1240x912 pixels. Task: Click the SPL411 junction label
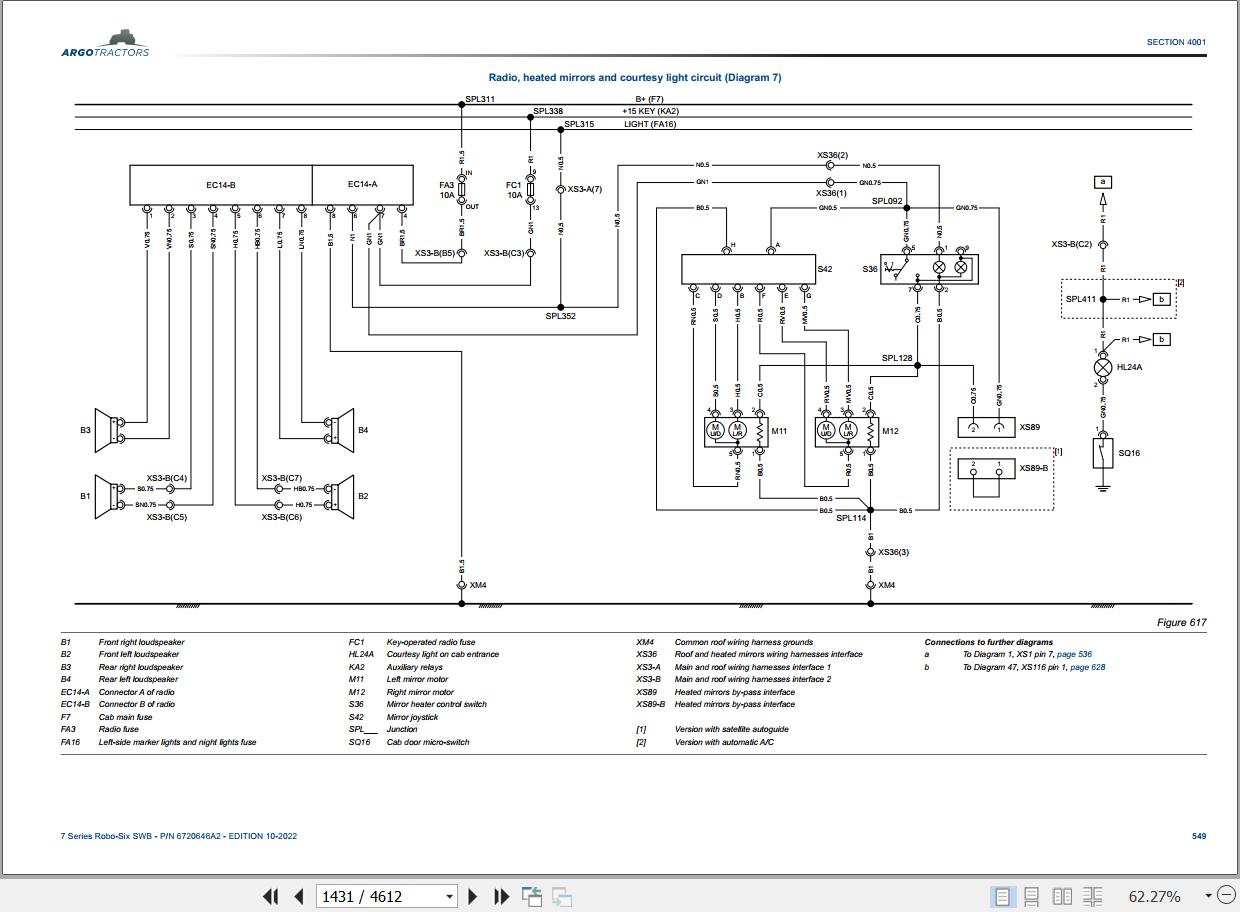1081,299
